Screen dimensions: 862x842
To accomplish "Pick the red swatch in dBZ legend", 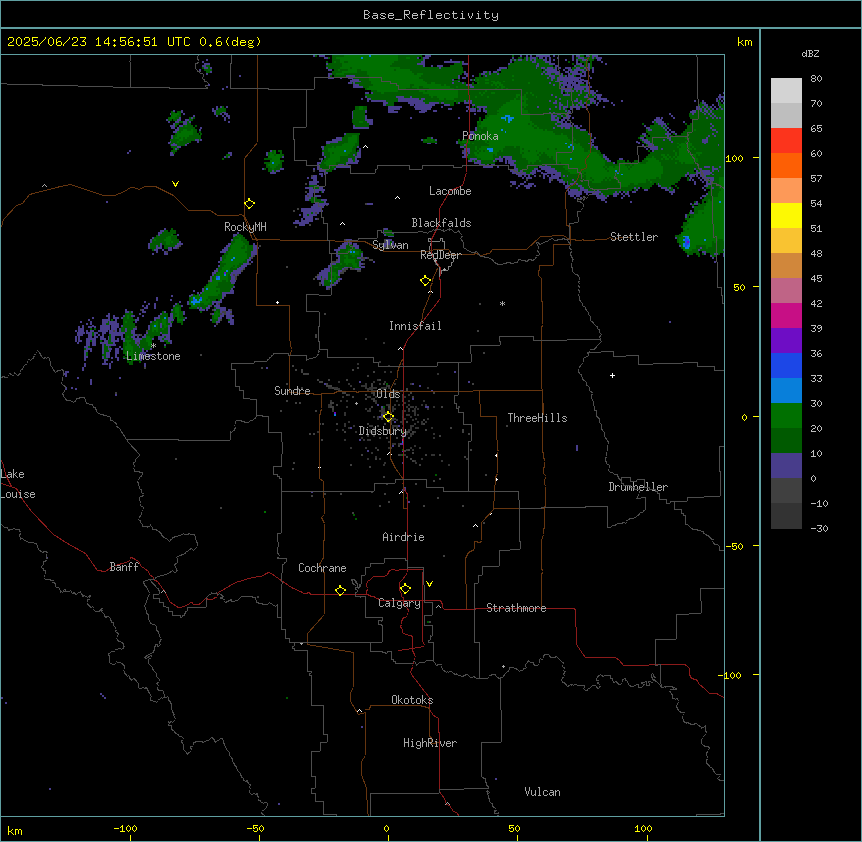I will coord(786,140).
